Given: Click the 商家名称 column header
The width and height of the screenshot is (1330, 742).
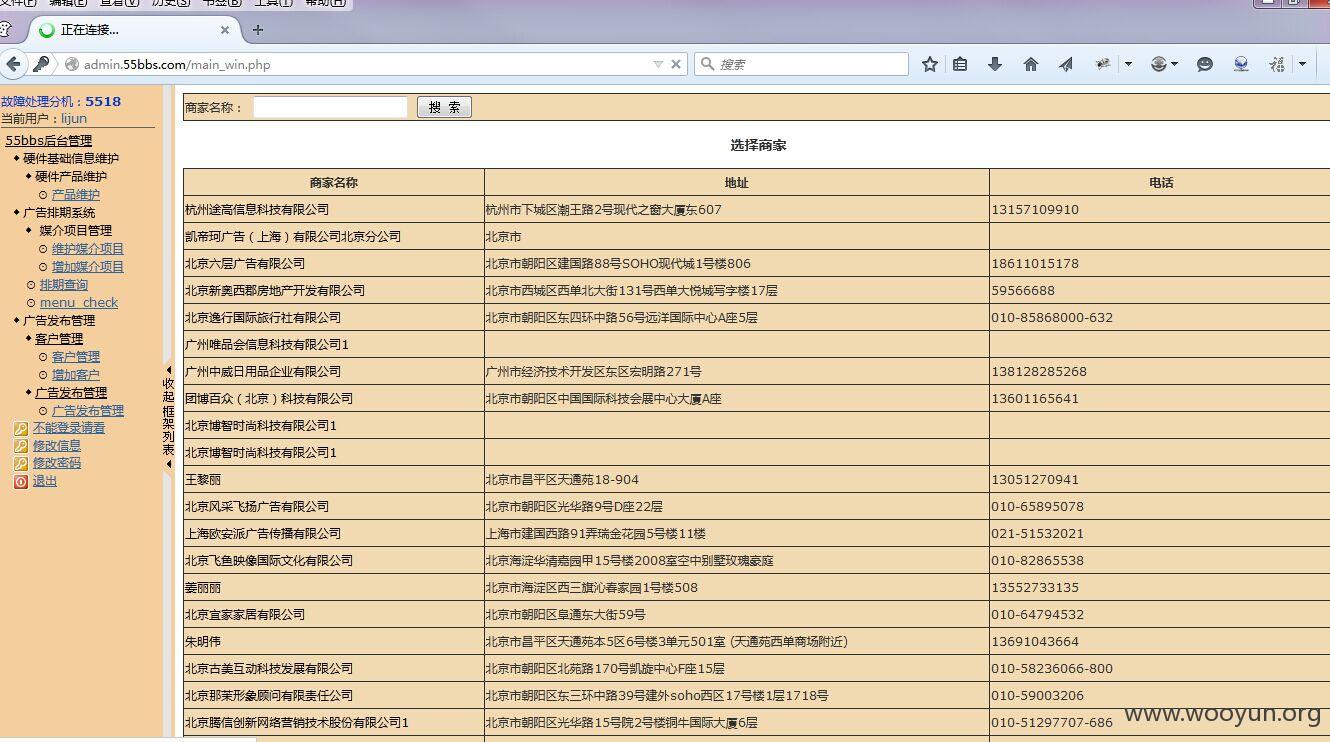Looking at the screenshot, I should pyautogui.click(x=334, y=183).
